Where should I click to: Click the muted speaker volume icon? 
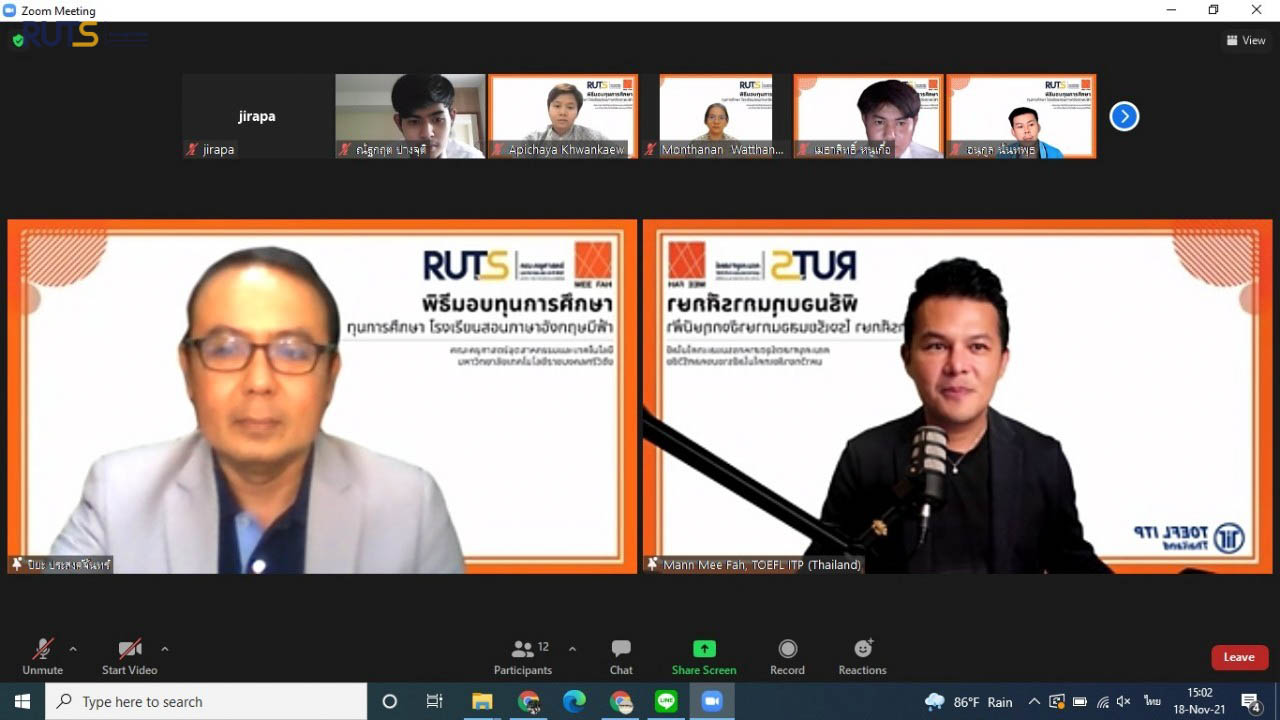pos(1124,702)
